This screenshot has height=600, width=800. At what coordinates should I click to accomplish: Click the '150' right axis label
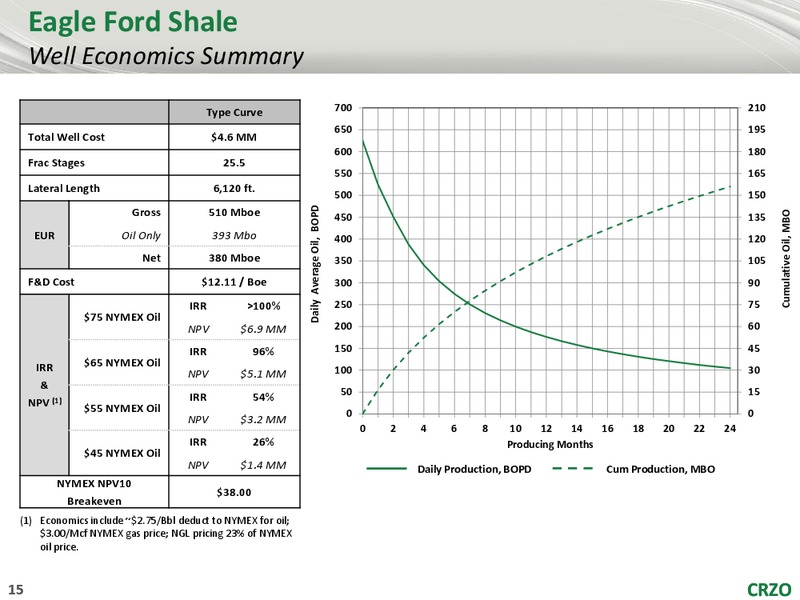[757, 195]
